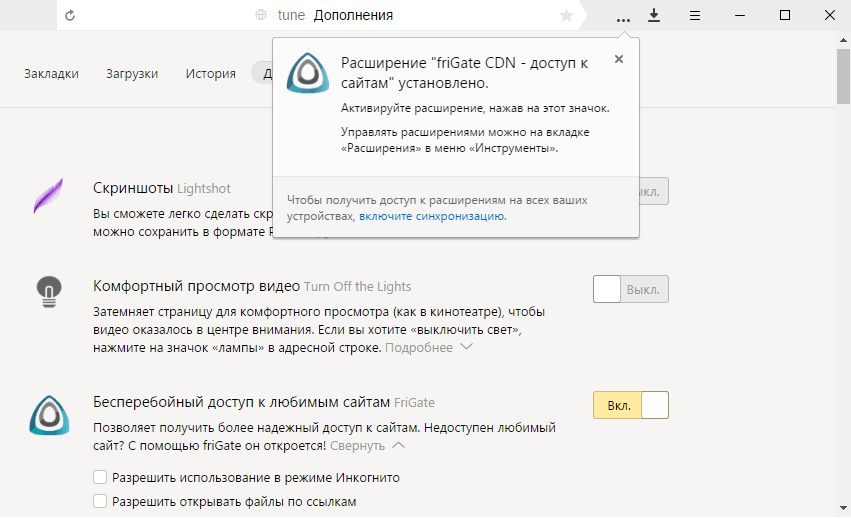
Task: Switch off the FriGate Вкл. toggle
Action: tap(631, 405)
